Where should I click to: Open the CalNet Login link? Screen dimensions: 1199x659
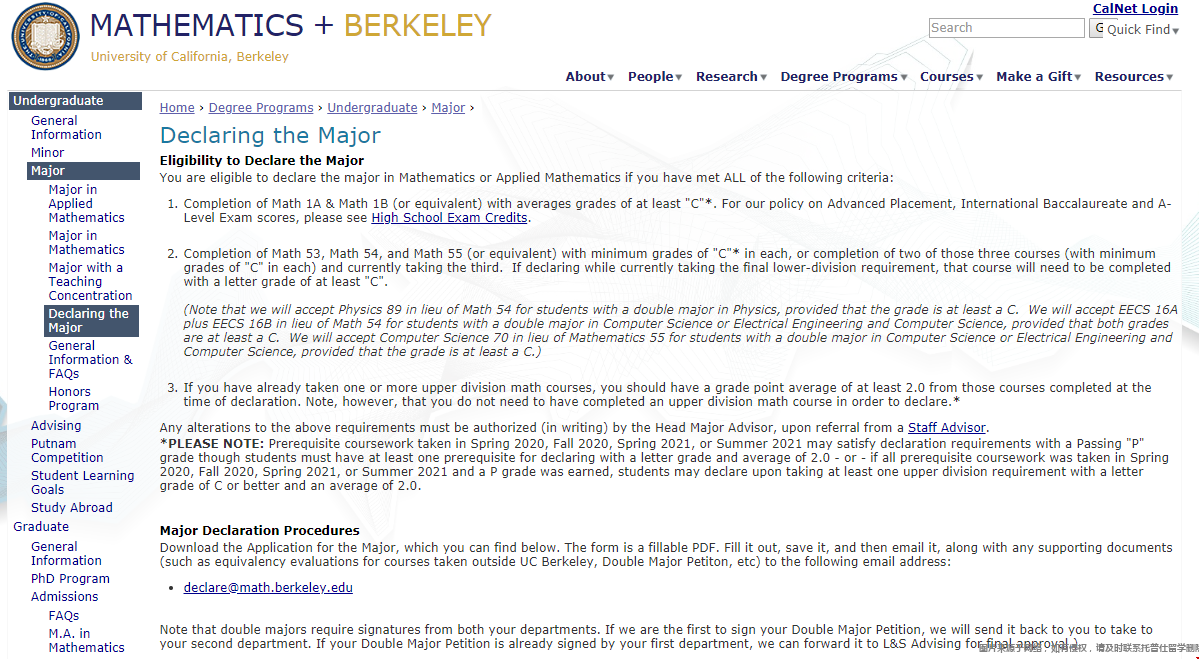click(1135, 9)
